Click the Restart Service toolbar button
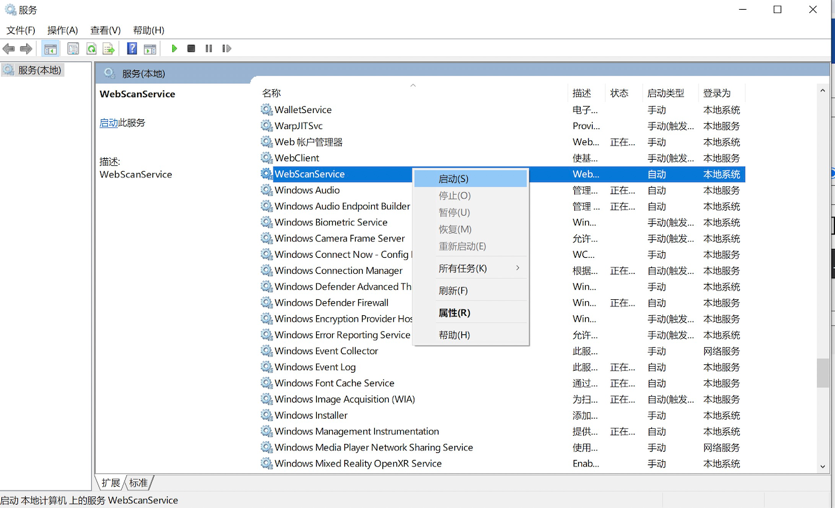This screenshot has width=835, height=508. [x=226, y=48]
